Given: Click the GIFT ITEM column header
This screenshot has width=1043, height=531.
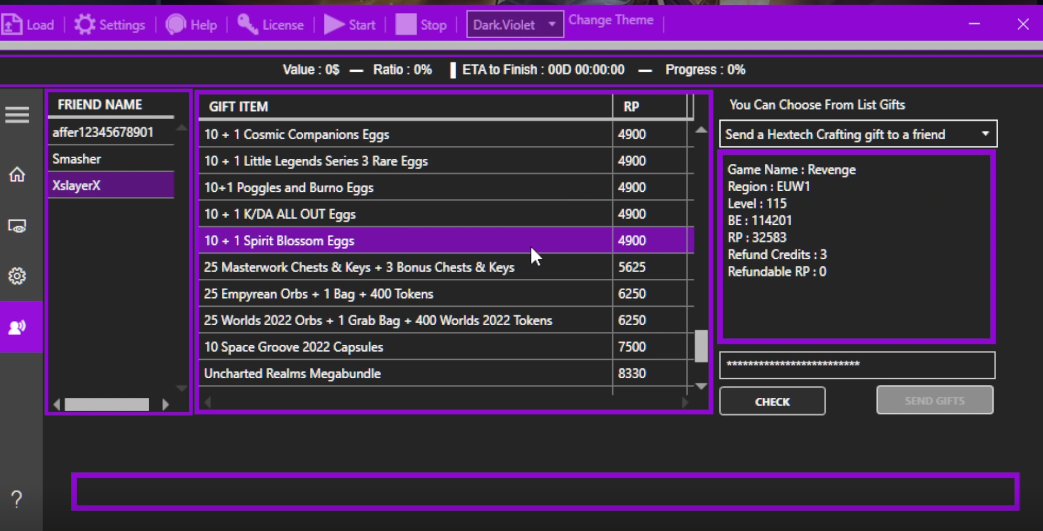Looking at the screenshot, I should (238, 106).
